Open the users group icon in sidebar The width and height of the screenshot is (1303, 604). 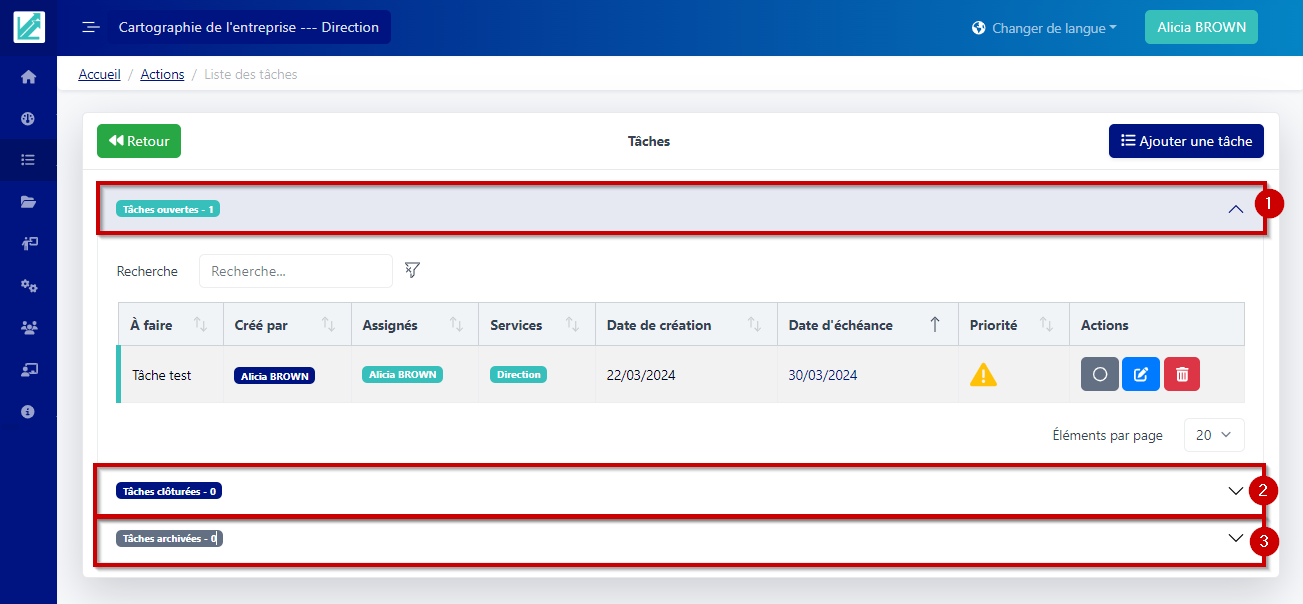coord(28,327)
